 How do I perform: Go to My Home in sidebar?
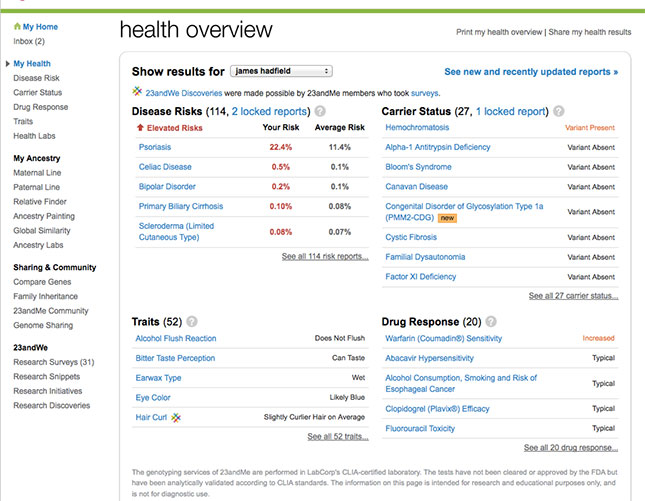coord(40,27)
